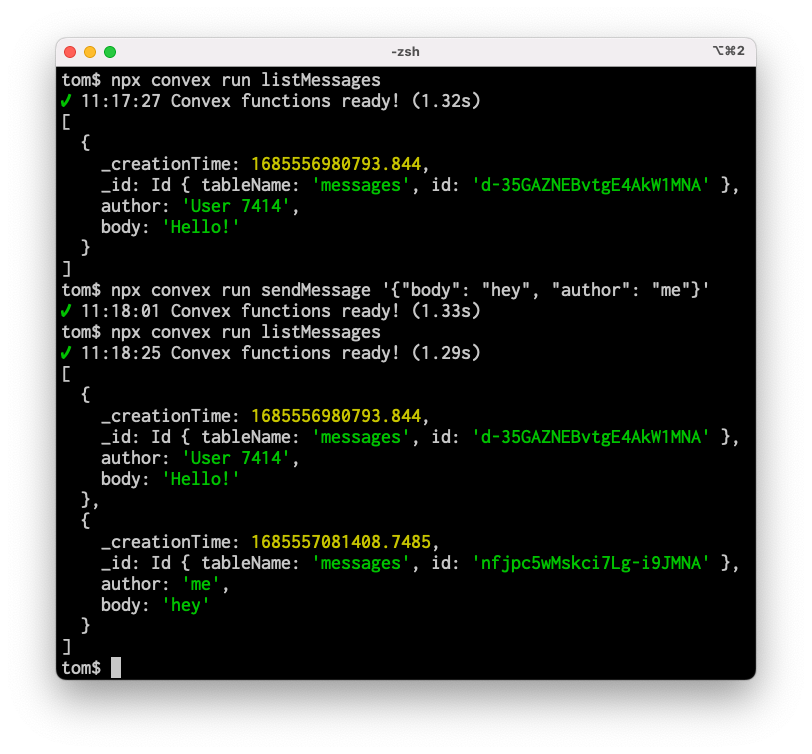Click the green checkmark beside 11:17:27

point(66,101)
